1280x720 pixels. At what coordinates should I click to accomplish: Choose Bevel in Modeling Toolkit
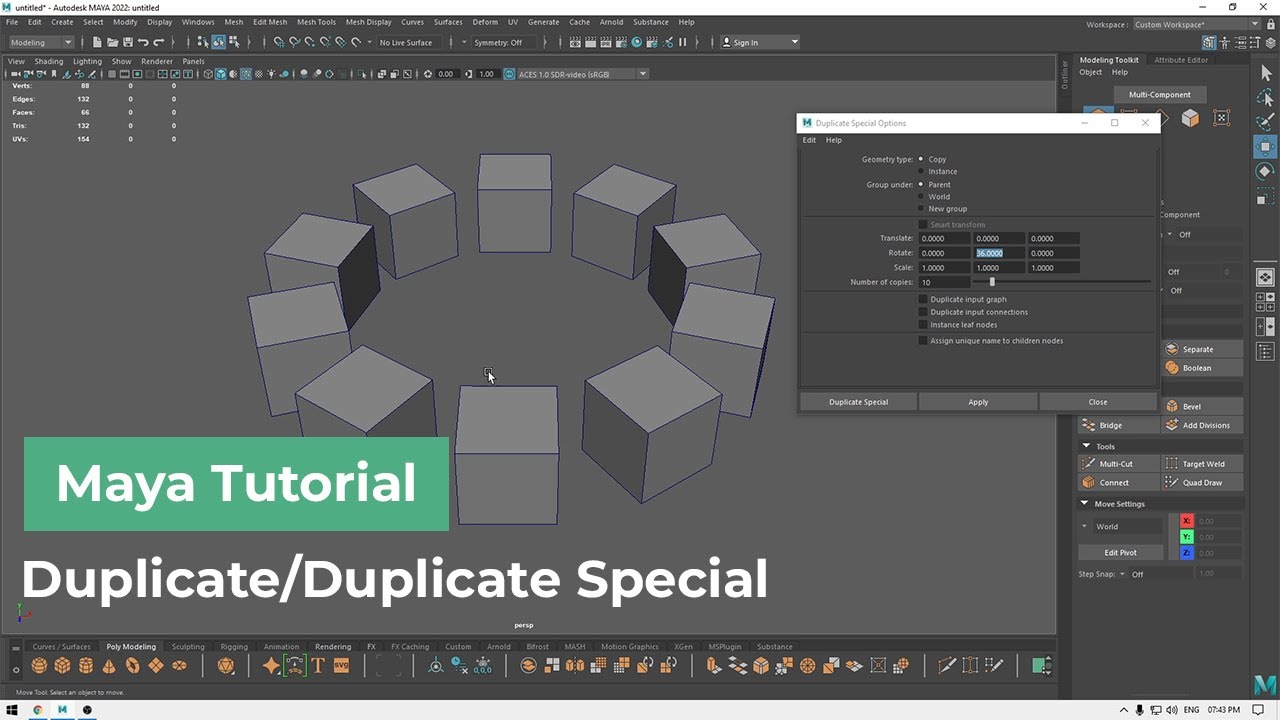click(x=1203, y=406)
